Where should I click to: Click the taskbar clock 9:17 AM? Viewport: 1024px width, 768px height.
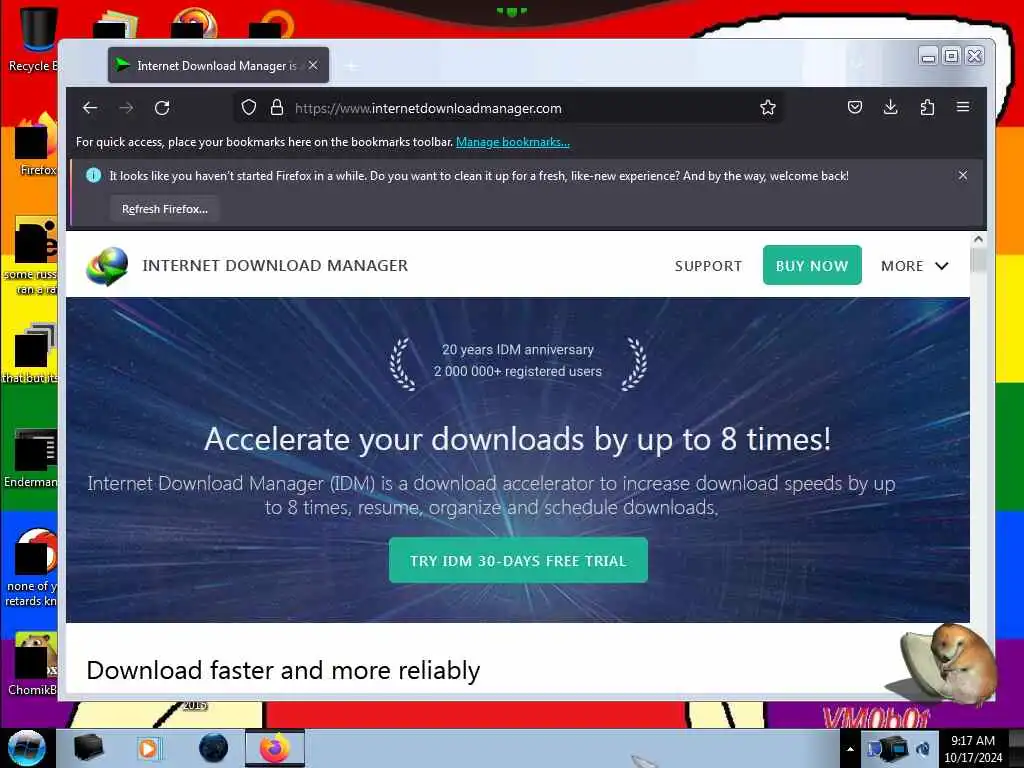pos(972,749)
